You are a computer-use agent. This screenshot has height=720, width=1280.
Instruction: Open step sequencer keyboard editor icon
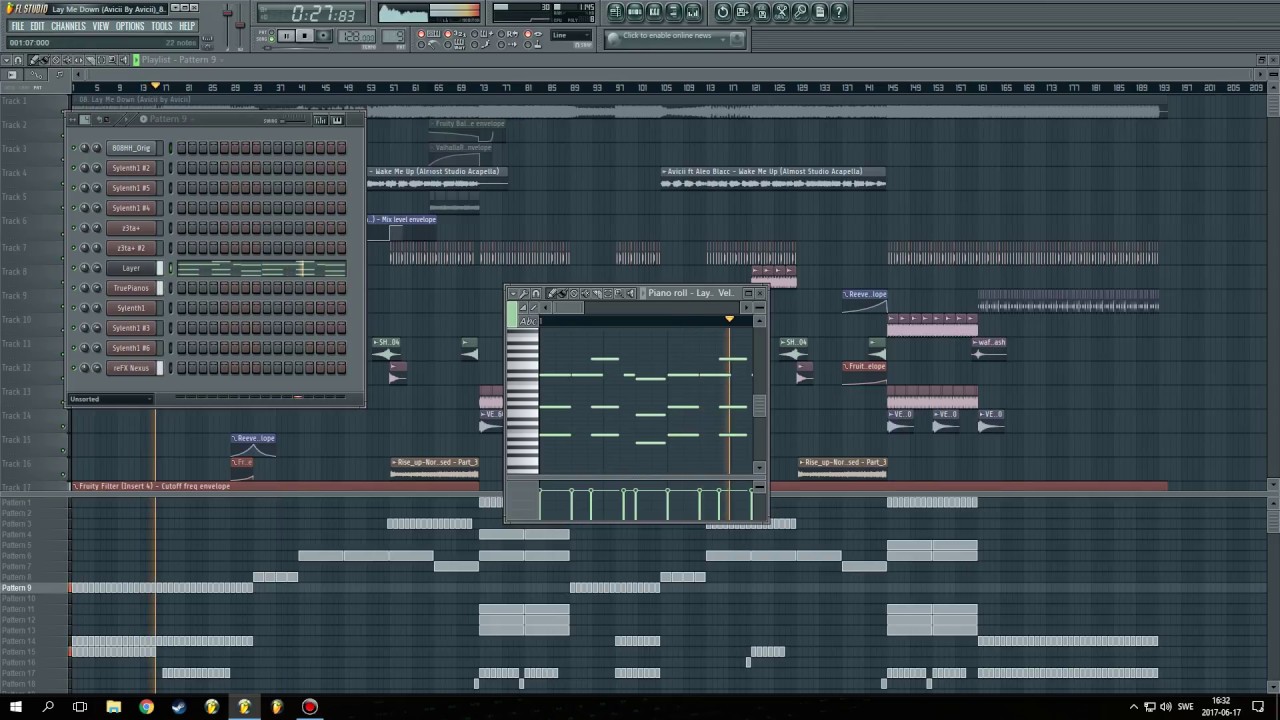pos(337,120)
